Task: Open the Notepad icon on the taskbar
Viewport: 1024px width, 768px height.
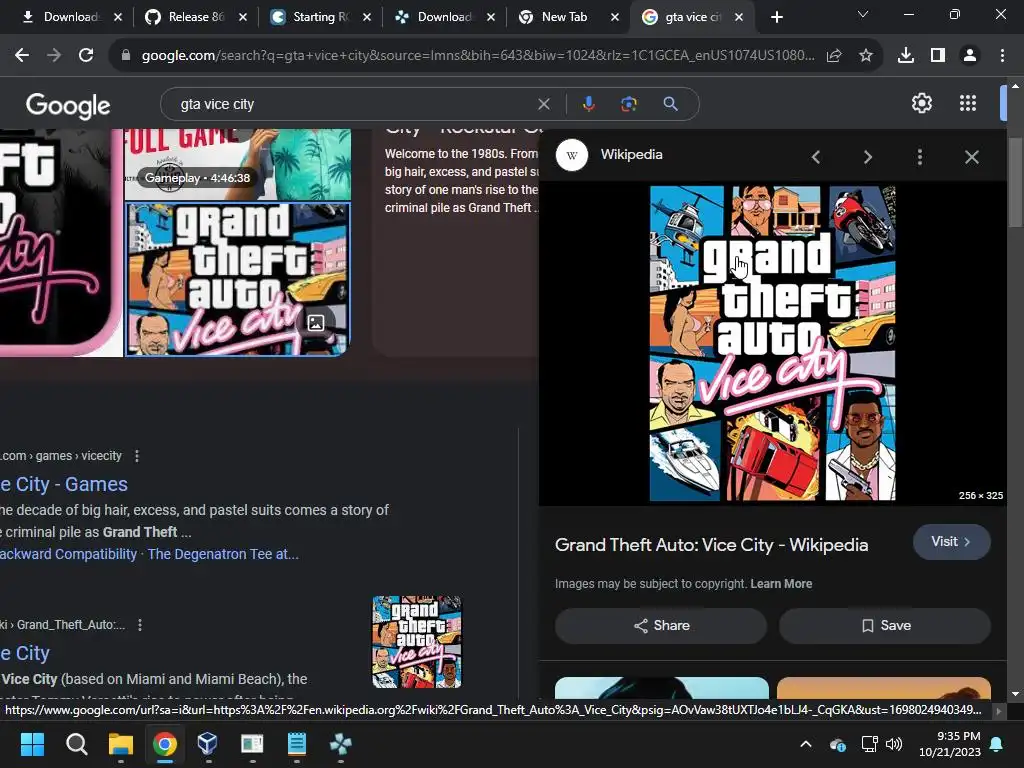Action: coord(296,744)
